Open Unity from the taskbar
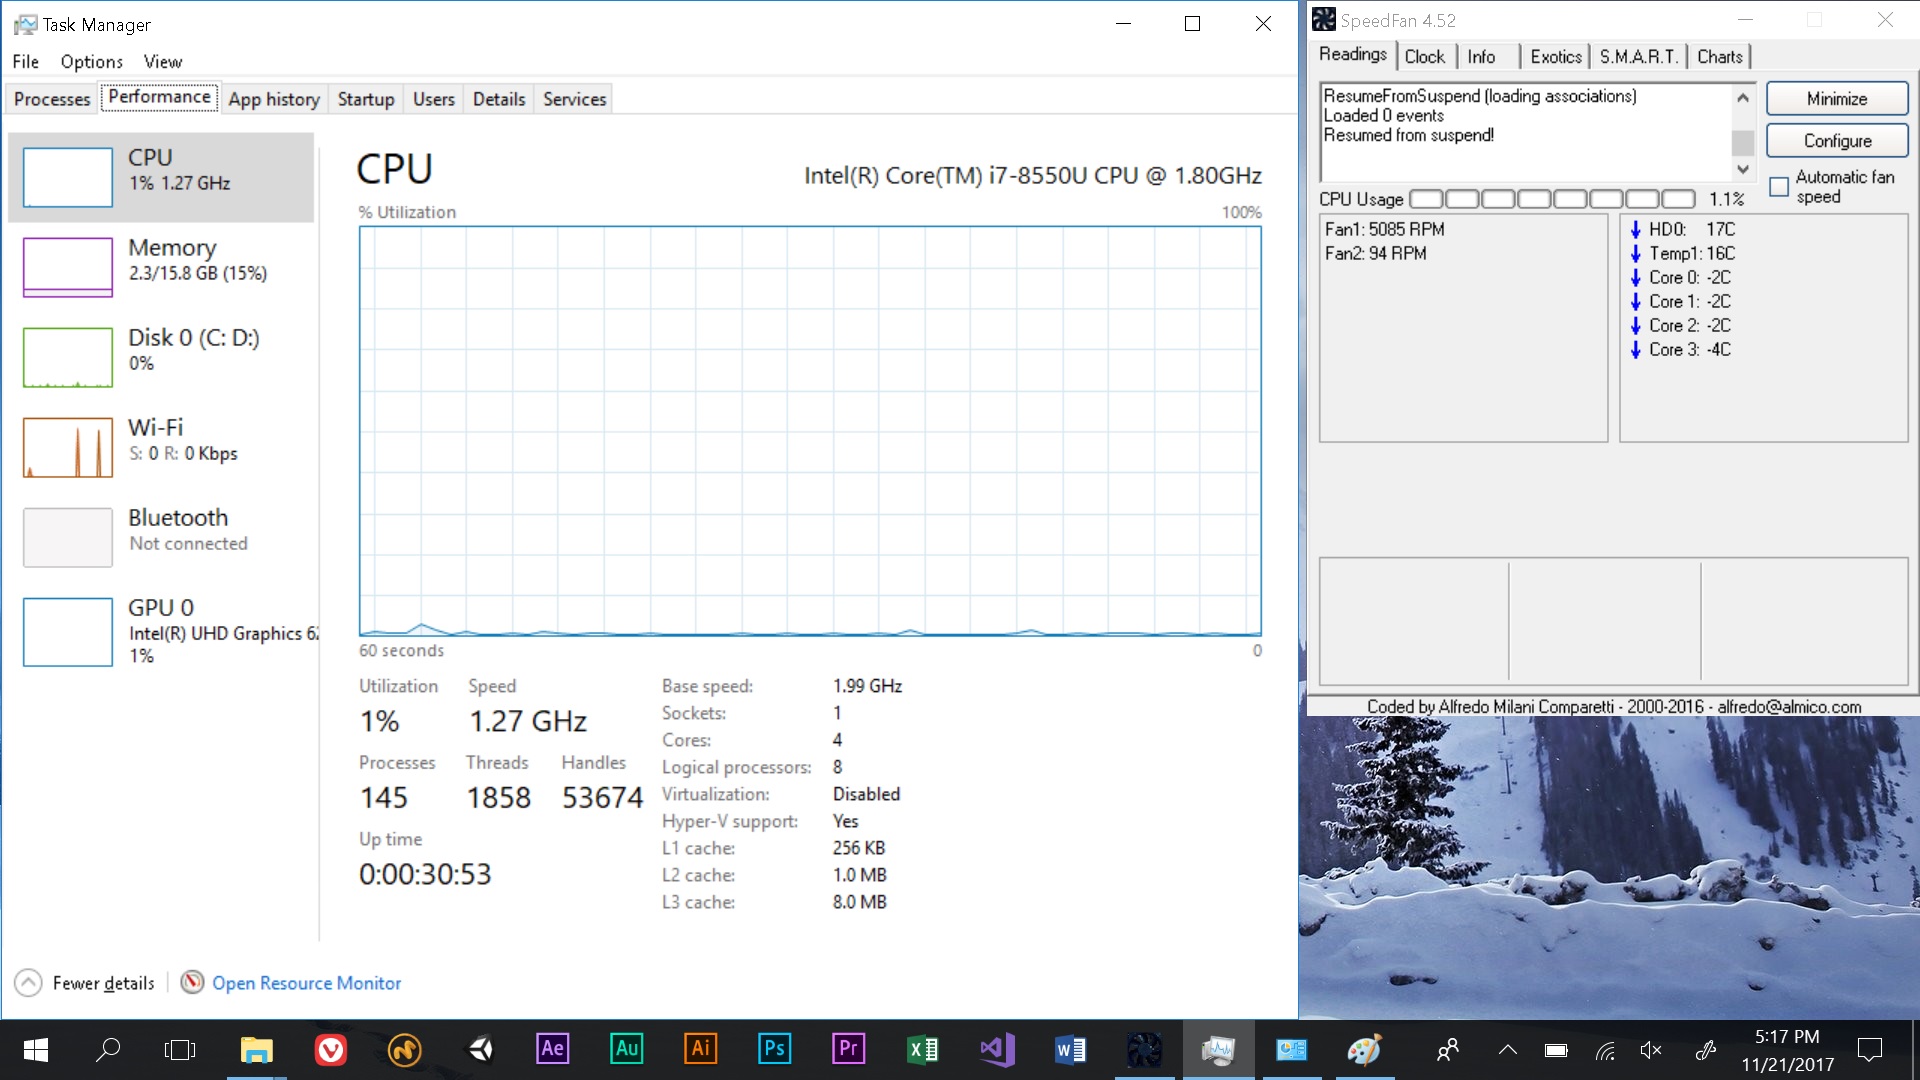Image resolution: width=1920 pixels, height=1080 pixels. (x=480, y=1049)
